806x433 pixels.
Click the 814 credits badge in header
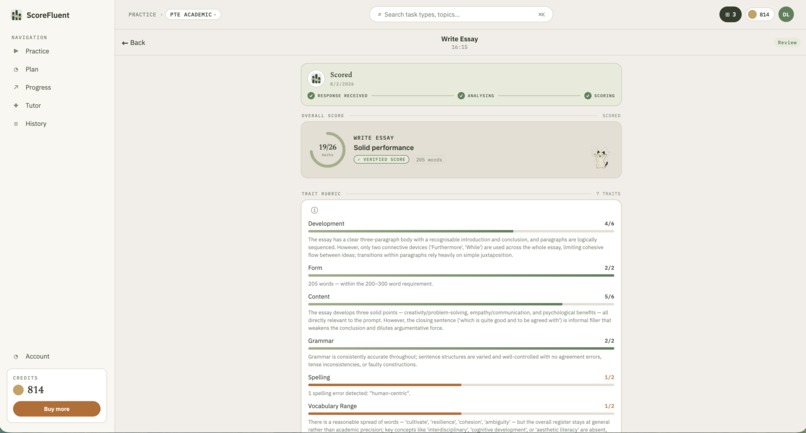pos(759,14)
